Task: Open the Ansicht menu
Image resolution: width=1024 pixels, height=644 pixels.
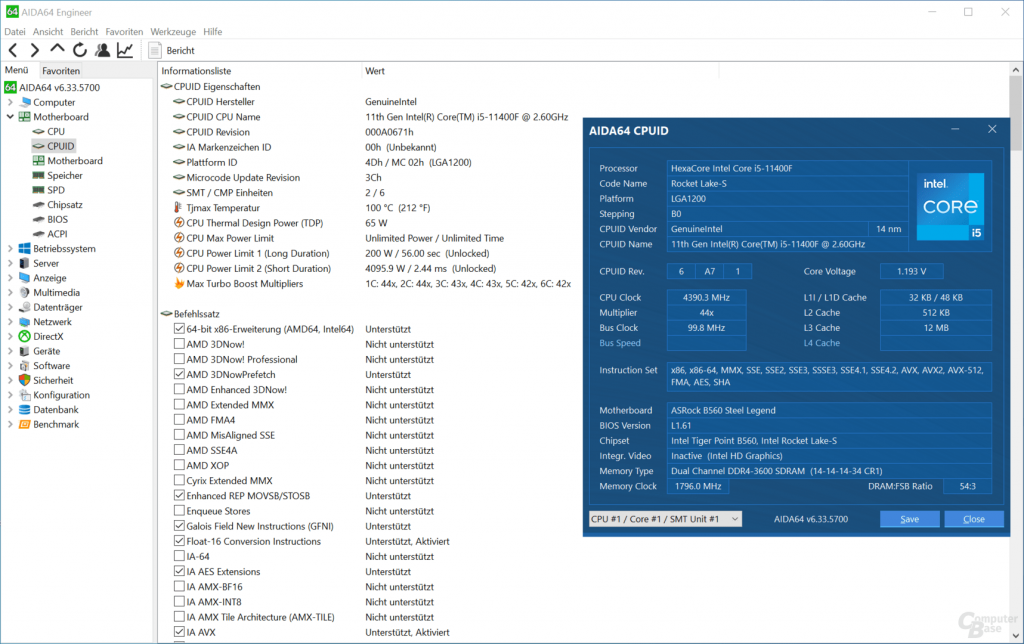Action: (x=48, y=31)
